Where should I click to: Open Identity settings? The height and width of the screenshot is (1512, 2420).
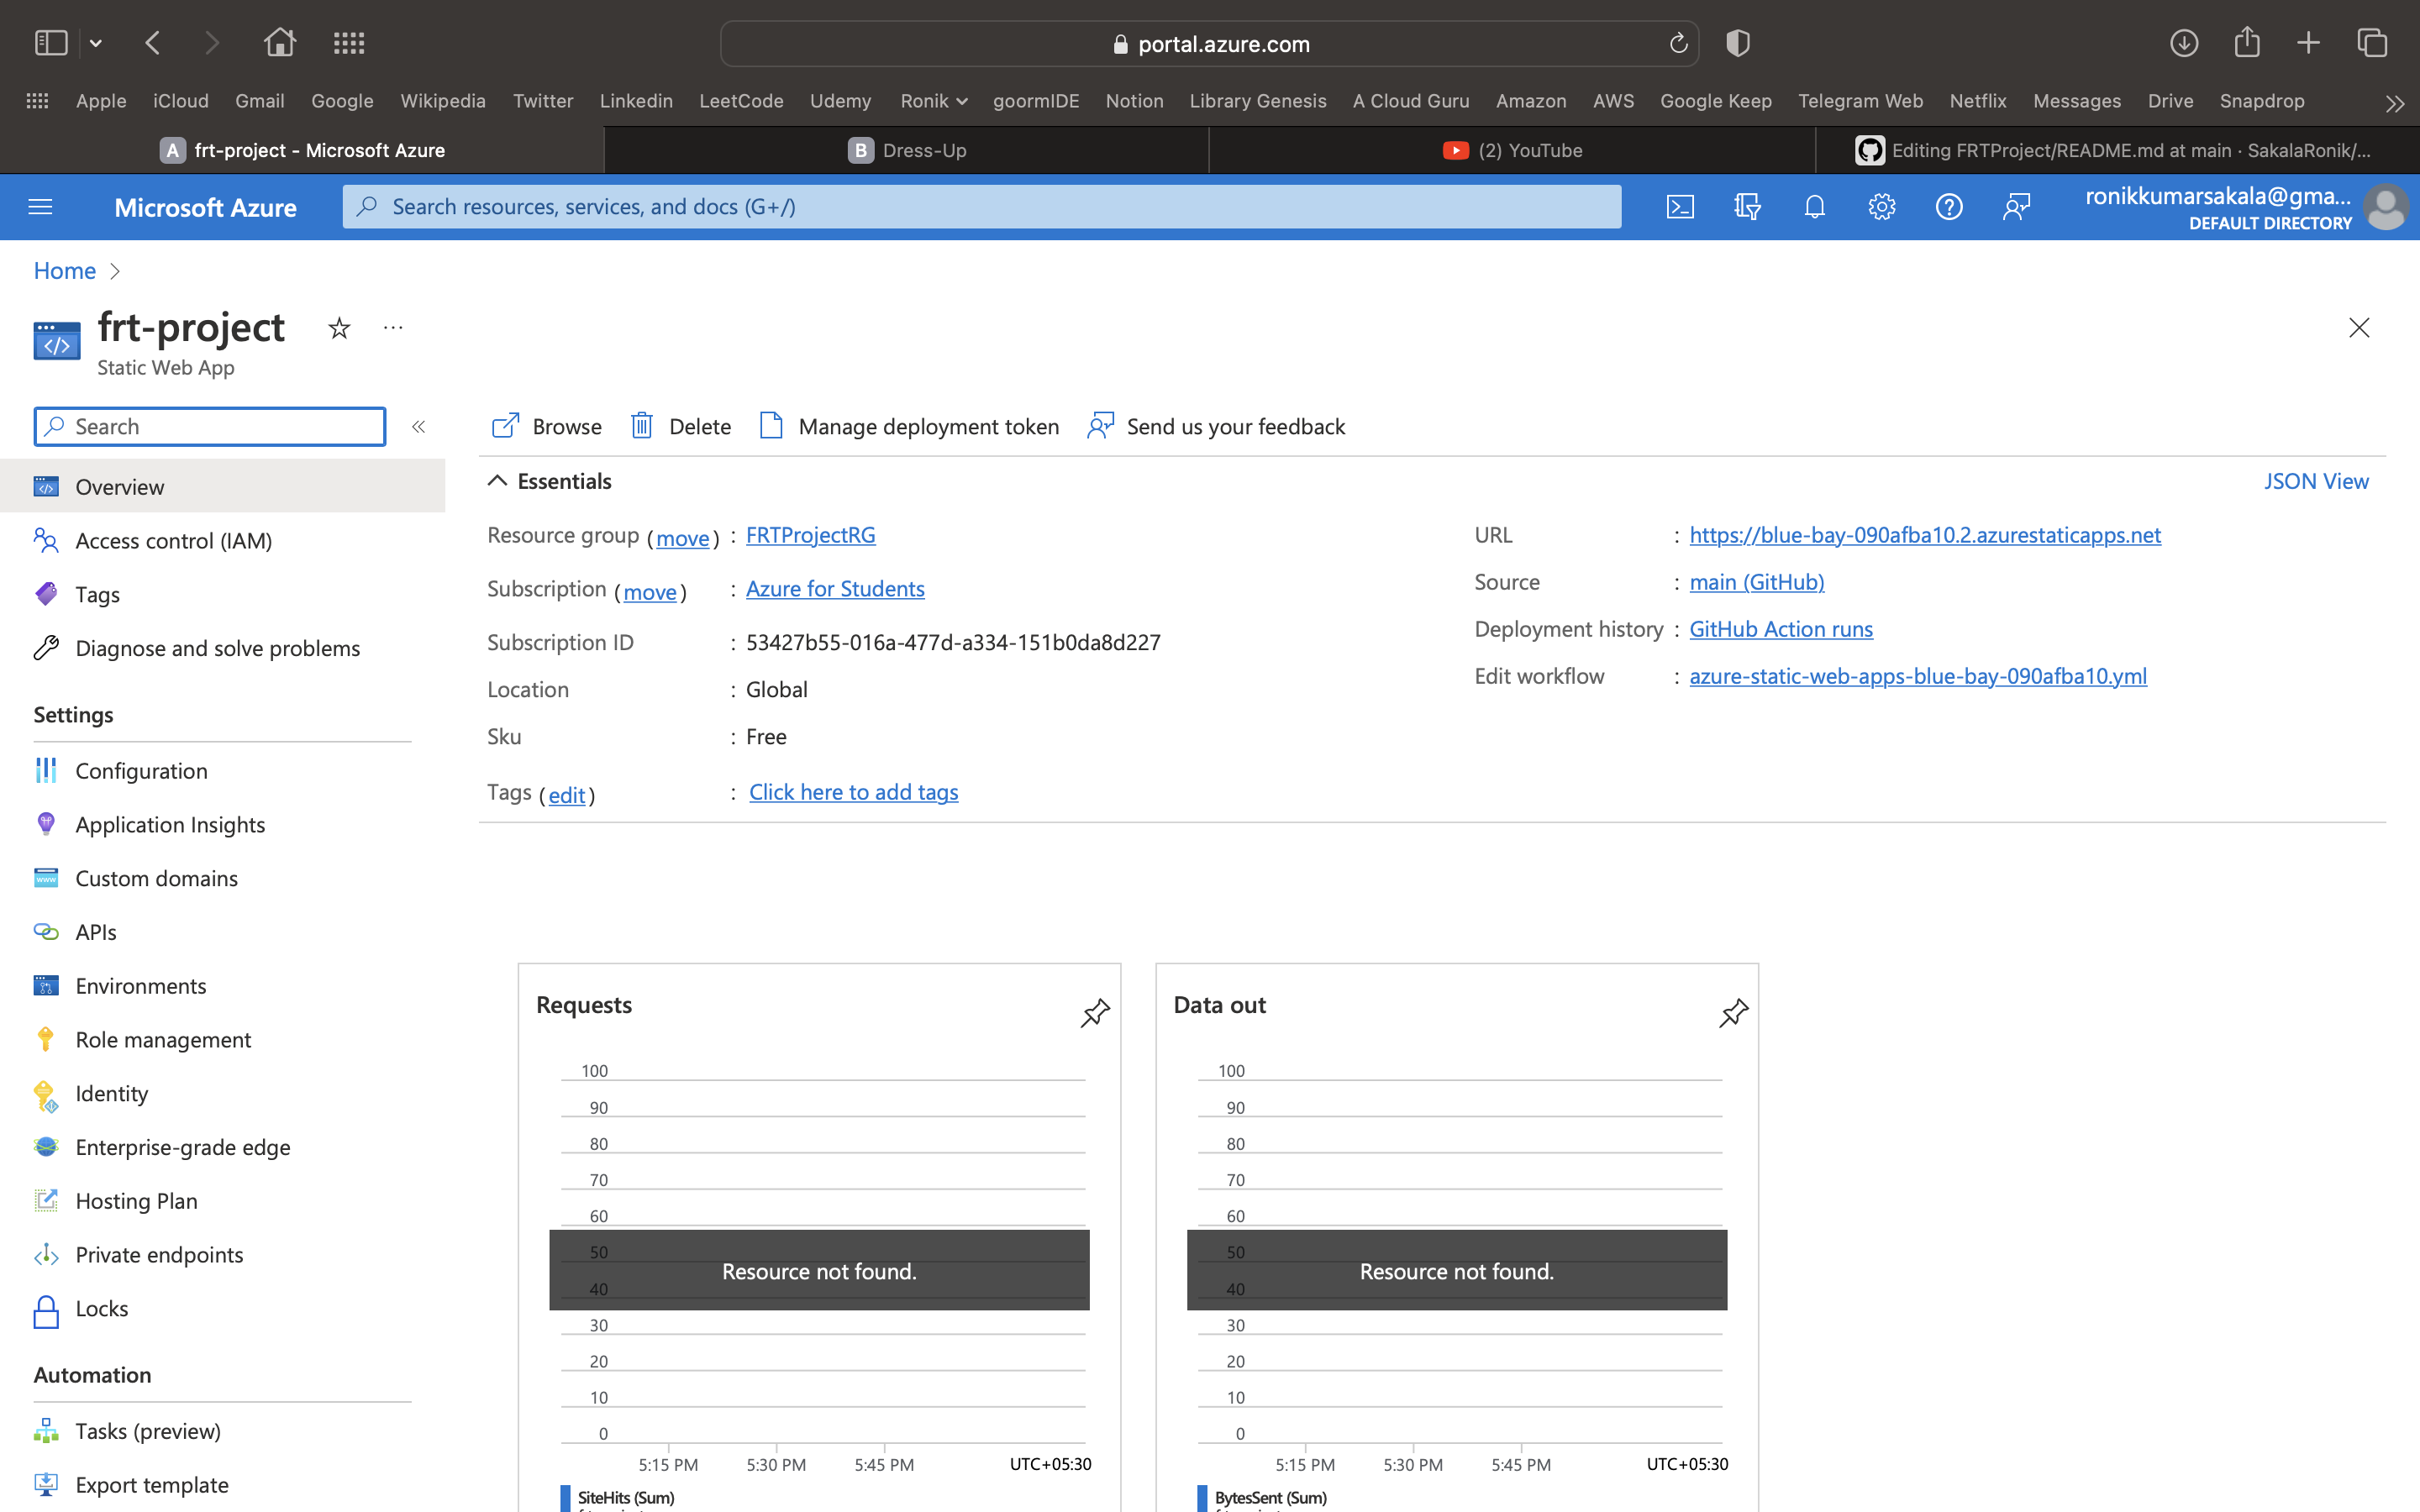pyautogui.click(x=222, y=1094)
